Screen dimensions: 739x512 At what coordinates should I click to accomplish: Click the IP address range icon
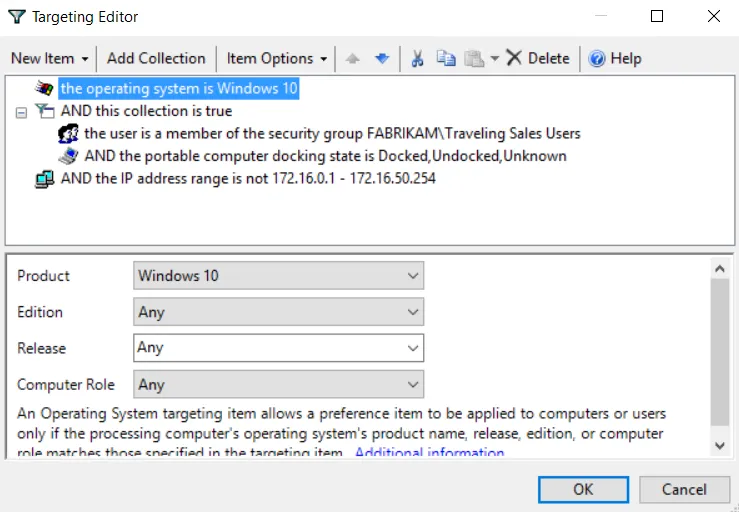point(45,179)
